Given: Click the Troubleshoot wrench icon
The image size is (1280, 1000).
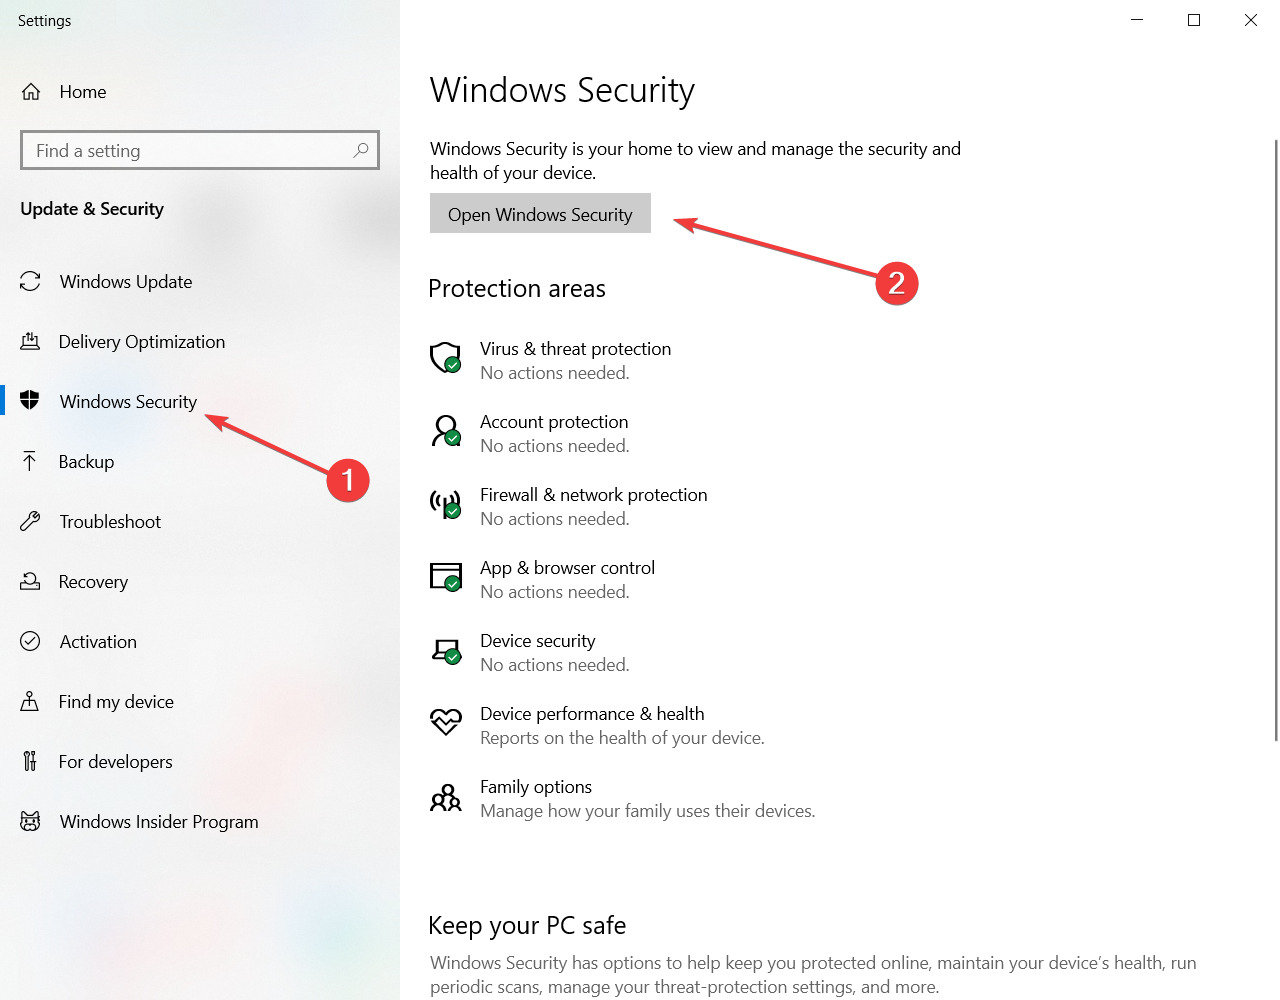Looking at the screenshot, I should pos(30,521).
